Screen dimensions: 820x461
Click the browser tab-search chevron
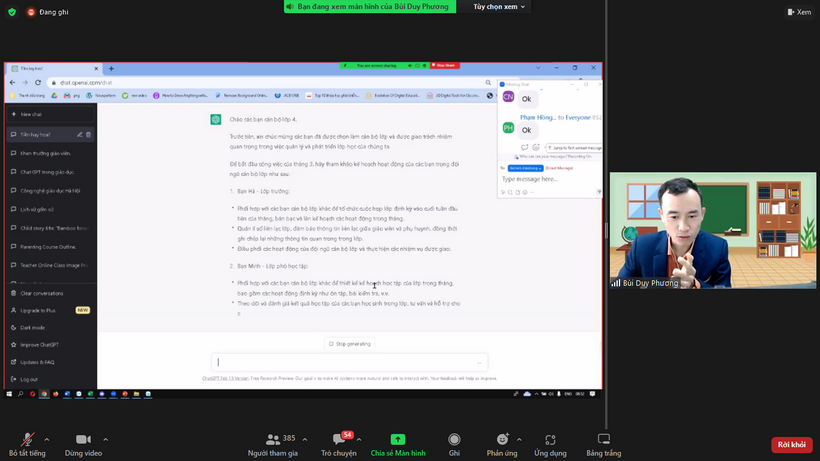(x=538, y=68)
